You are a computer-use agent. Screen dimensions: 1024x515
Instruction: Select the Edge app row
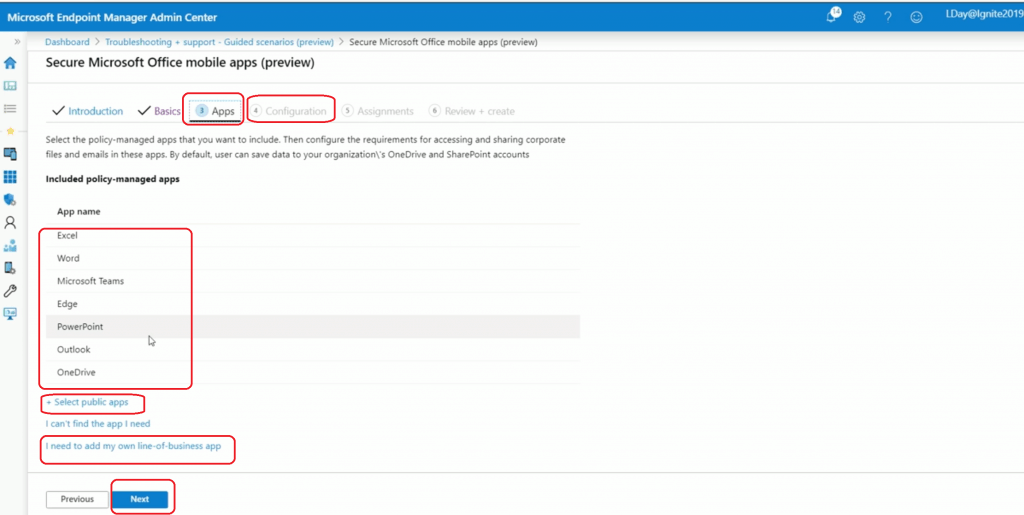pyautogui.click(x=313, y=304)
